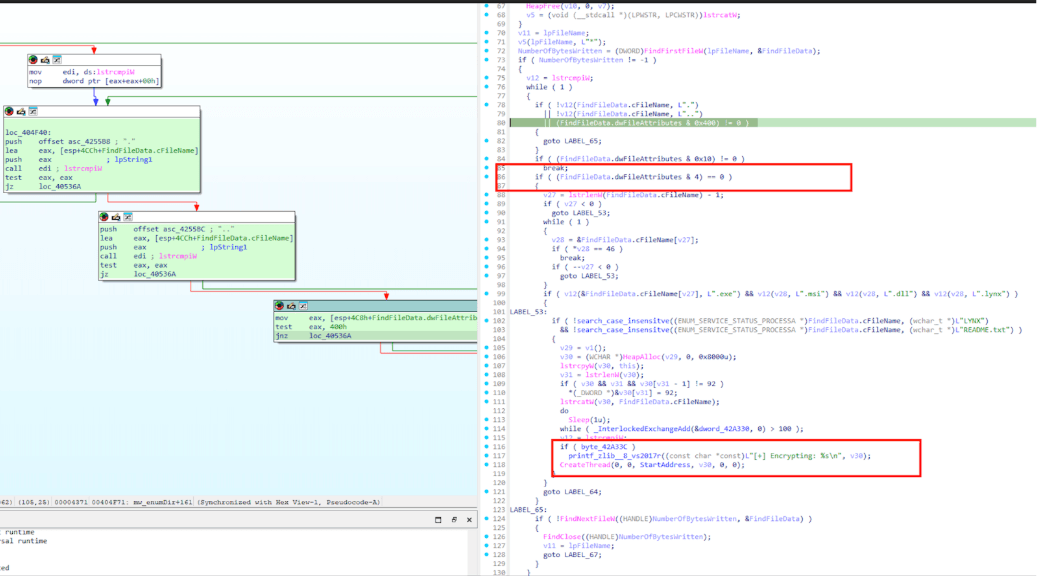
Task: Click the group icon on the mov edi node
Action: (x=56, y=60)
